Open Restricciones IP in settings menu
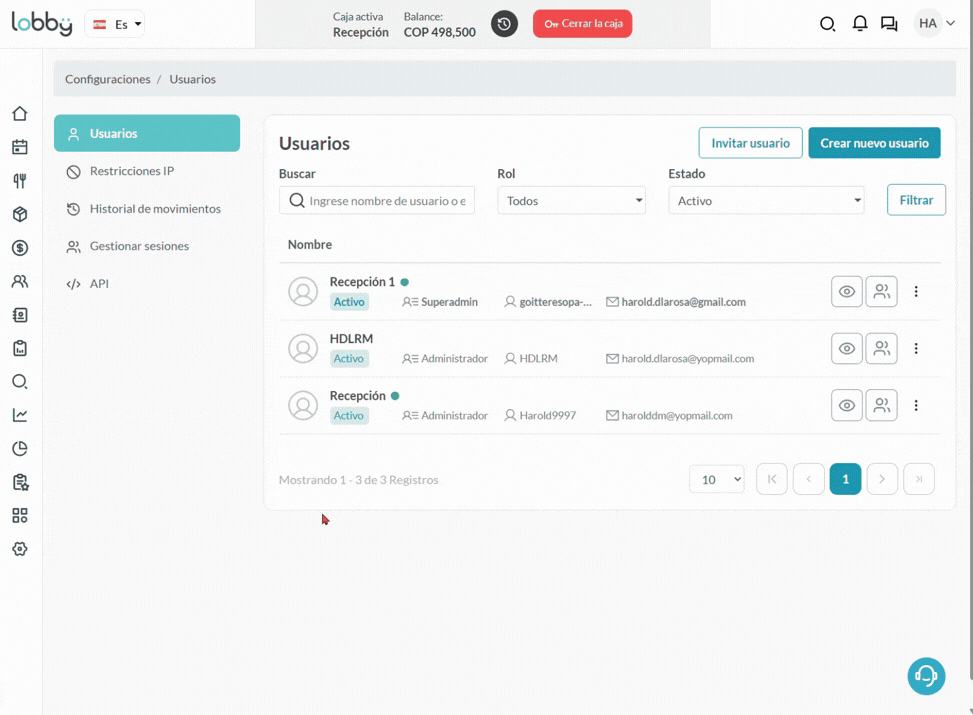 pos(132,171)
